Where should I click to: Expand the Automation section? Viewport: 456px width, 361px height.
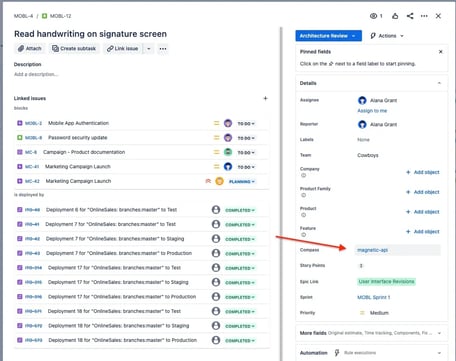[x=371, y=353]
